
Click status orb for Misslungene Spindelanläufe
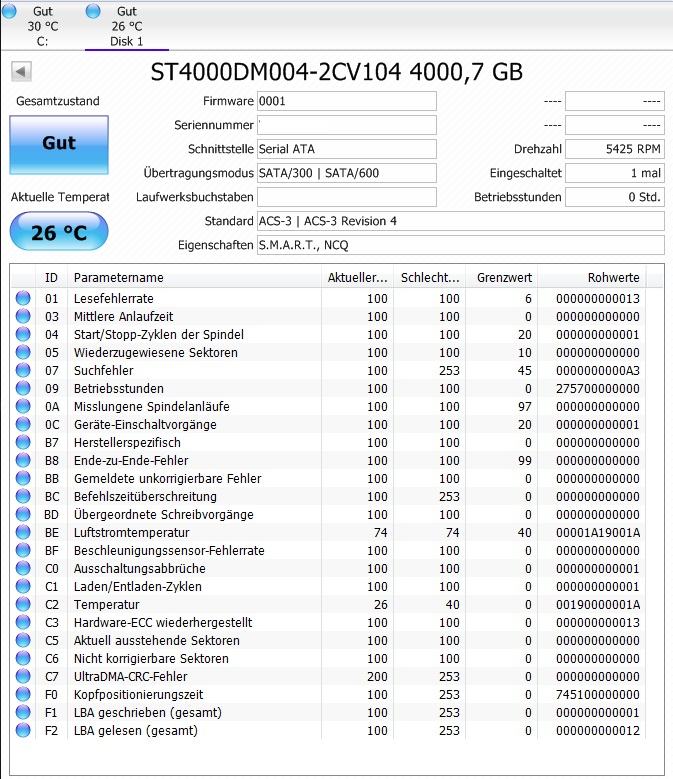pyautogui.click(x=23, y=406)
